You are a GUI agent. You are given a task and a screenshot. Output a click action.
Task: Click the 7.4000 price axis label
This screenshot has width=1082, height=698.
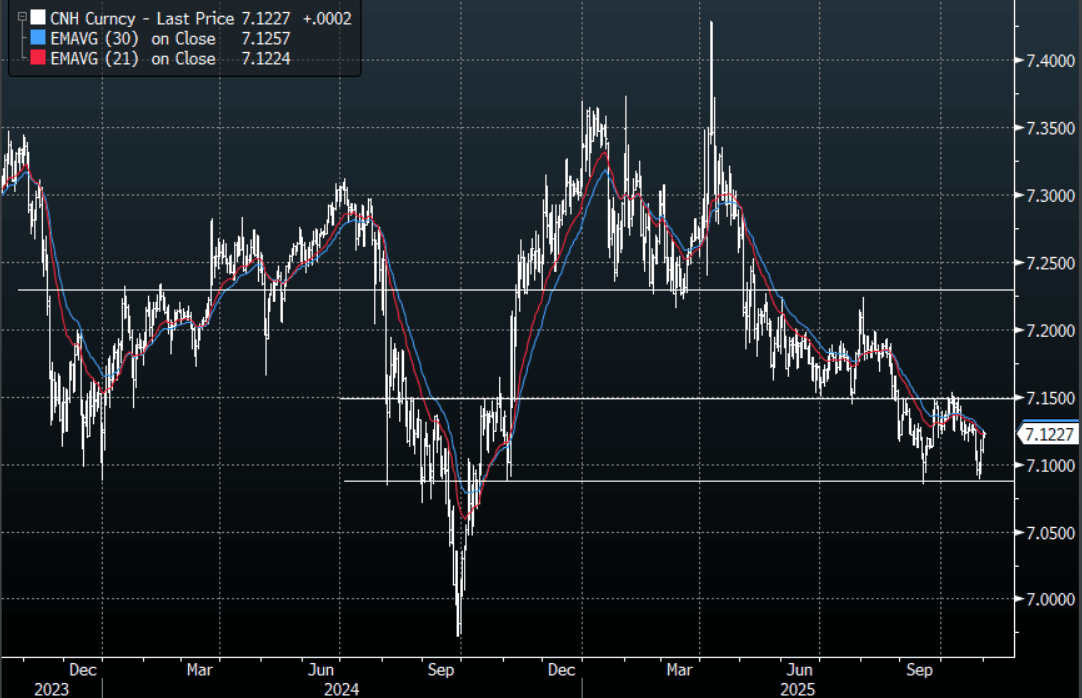click(x=1044, y=61)
